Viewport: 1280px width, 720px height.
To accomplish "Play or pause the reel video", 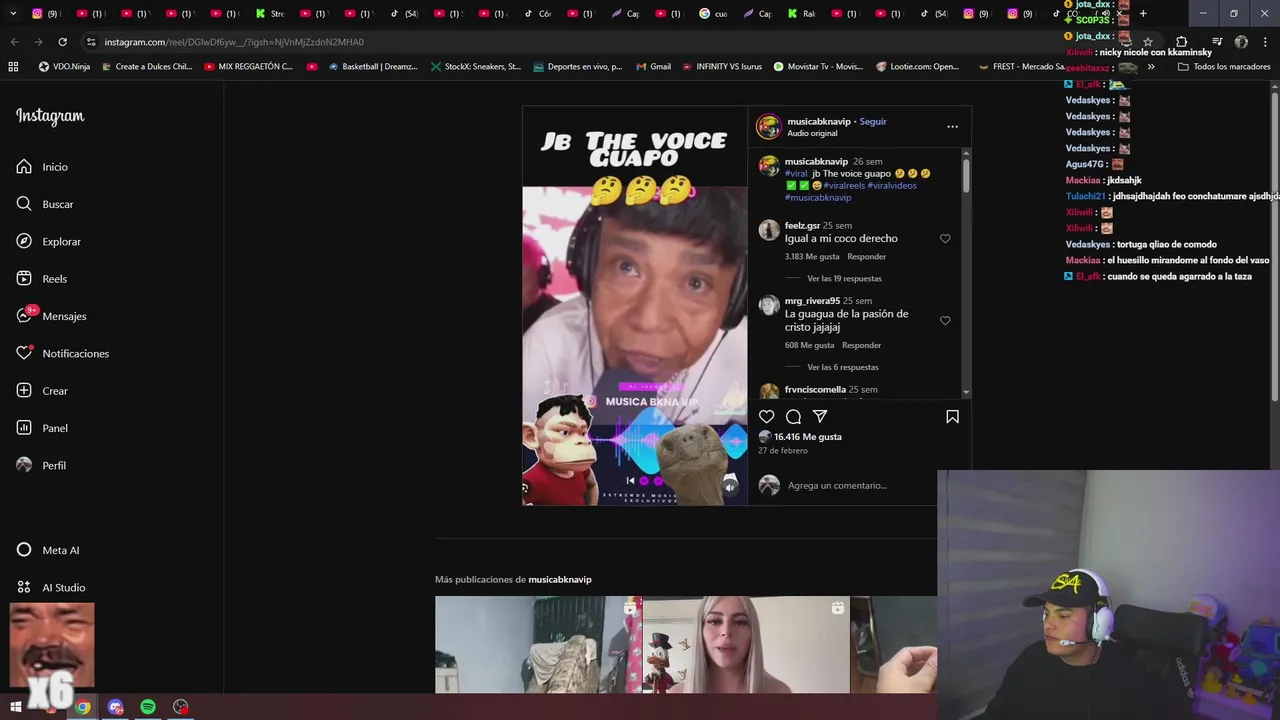I will point(634,305).
